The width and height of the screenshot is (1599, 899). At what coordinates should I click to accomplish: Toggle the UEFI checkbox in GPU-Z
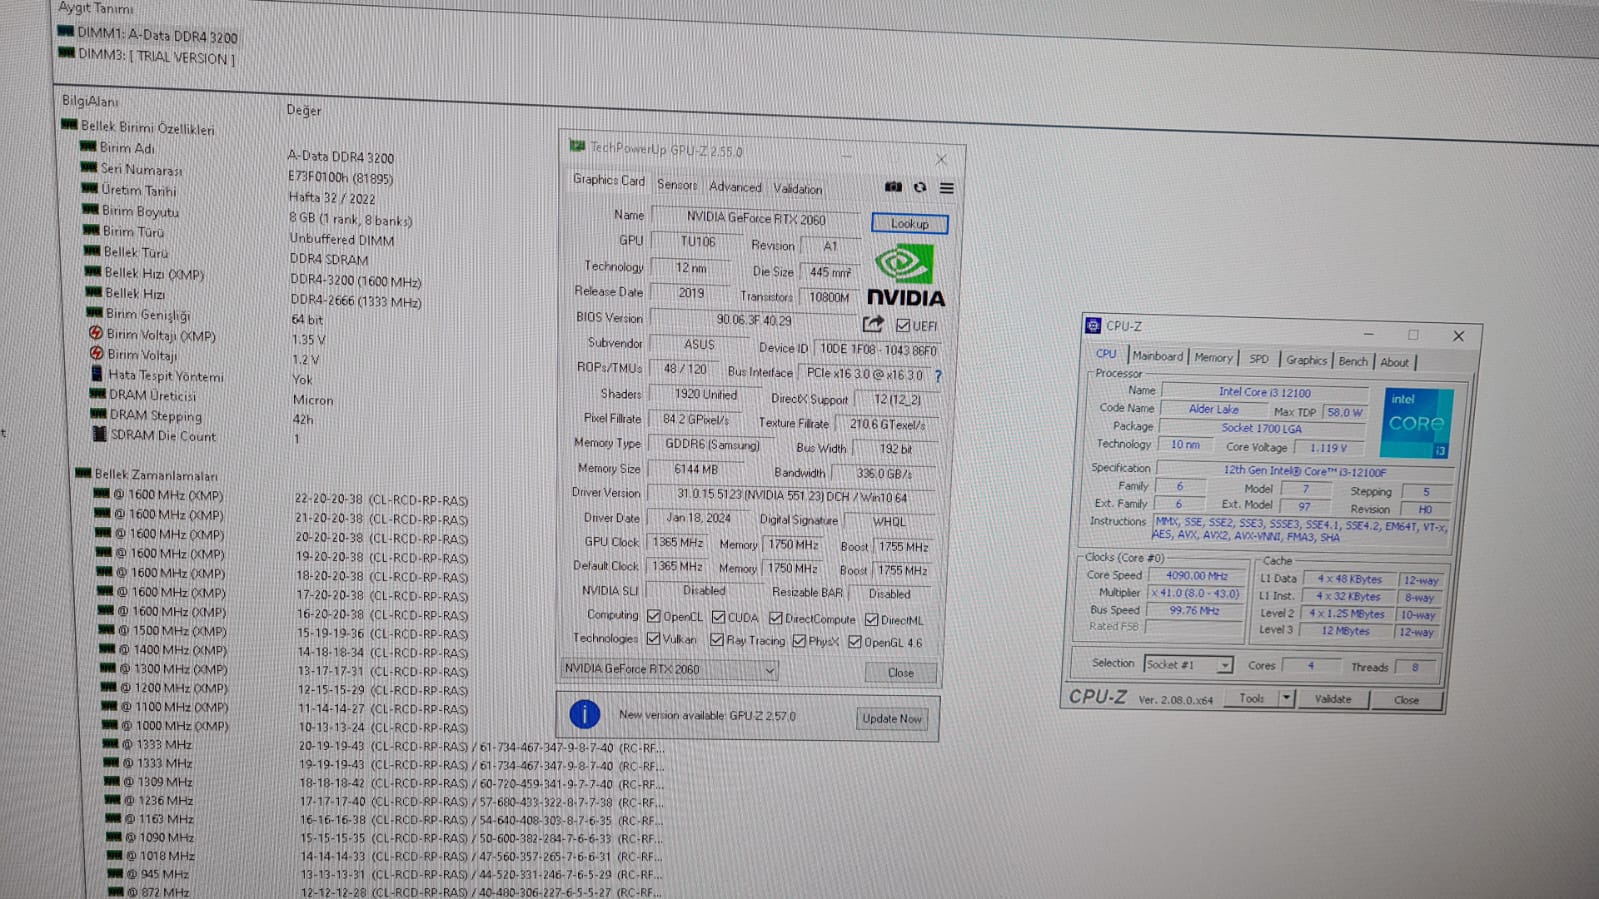[903, 325]
